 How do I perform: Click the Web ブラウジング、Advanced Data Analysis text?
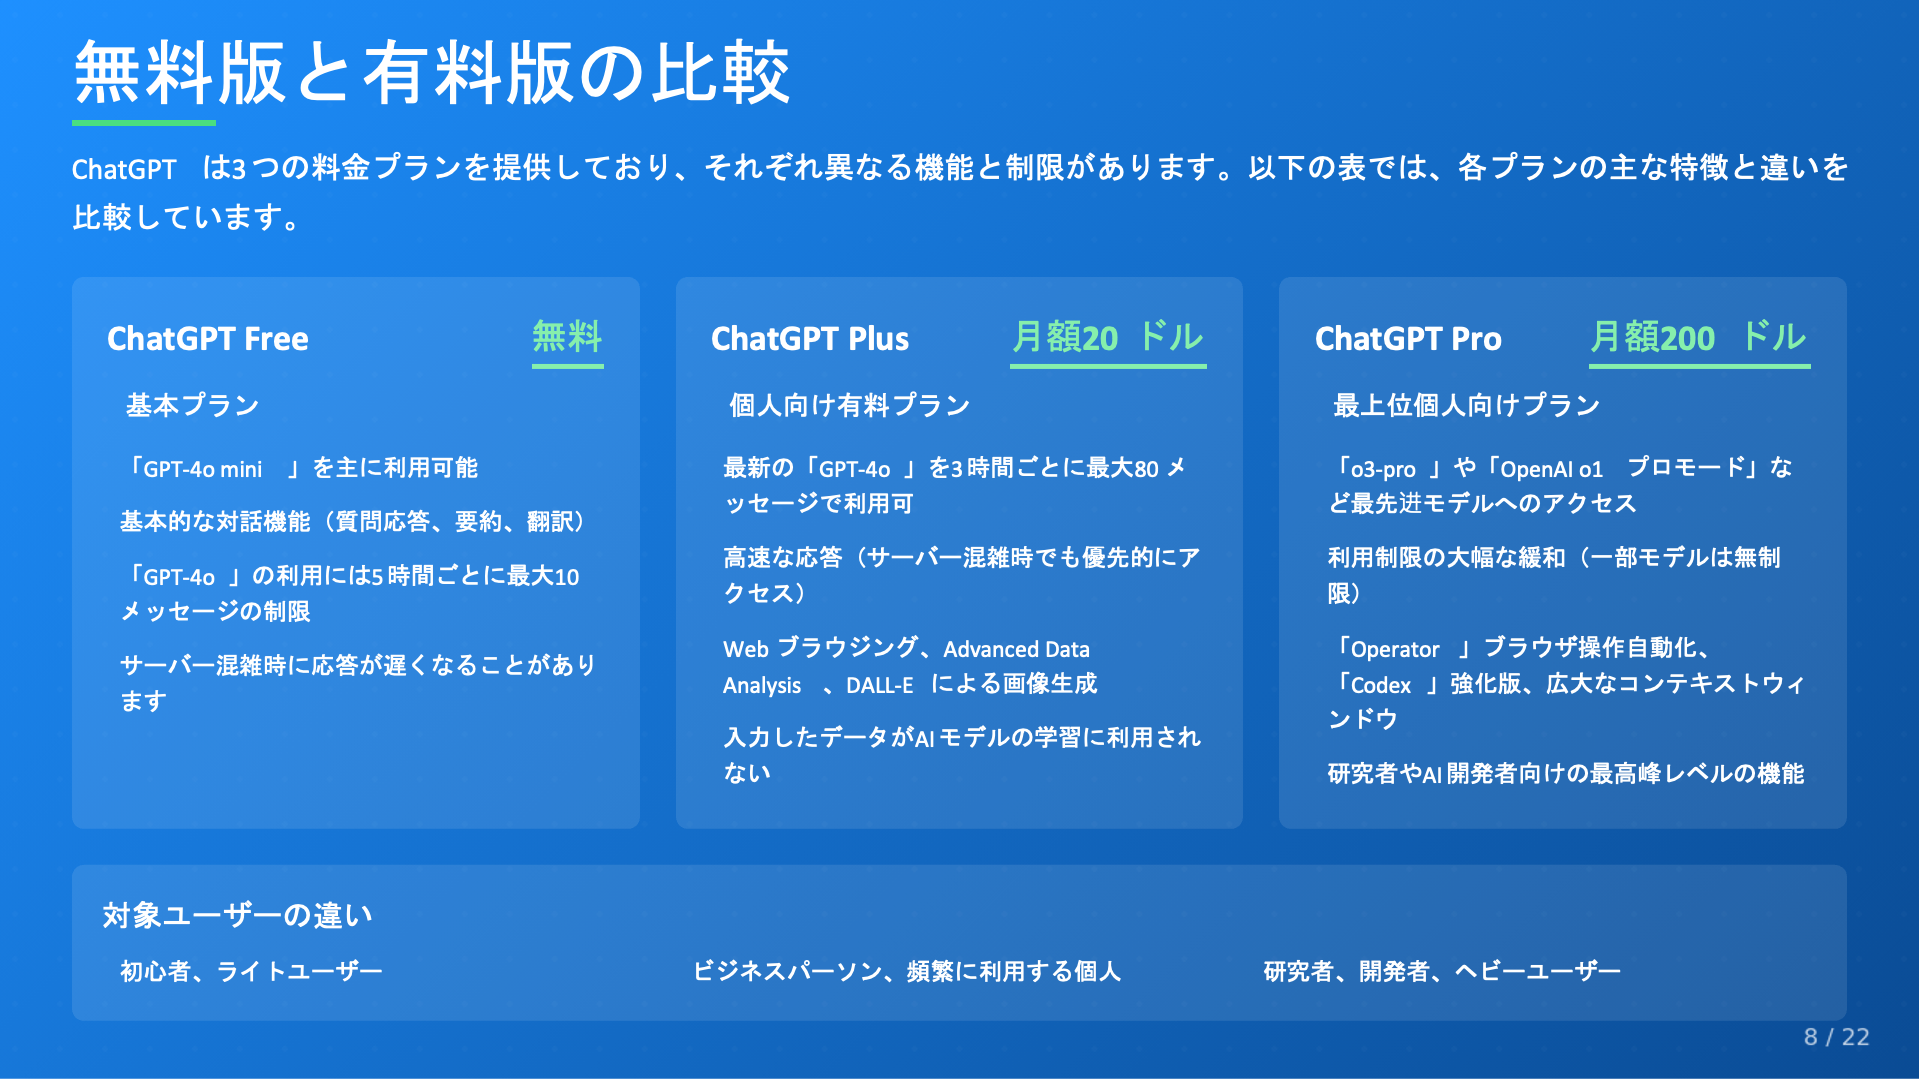point(910,666)
